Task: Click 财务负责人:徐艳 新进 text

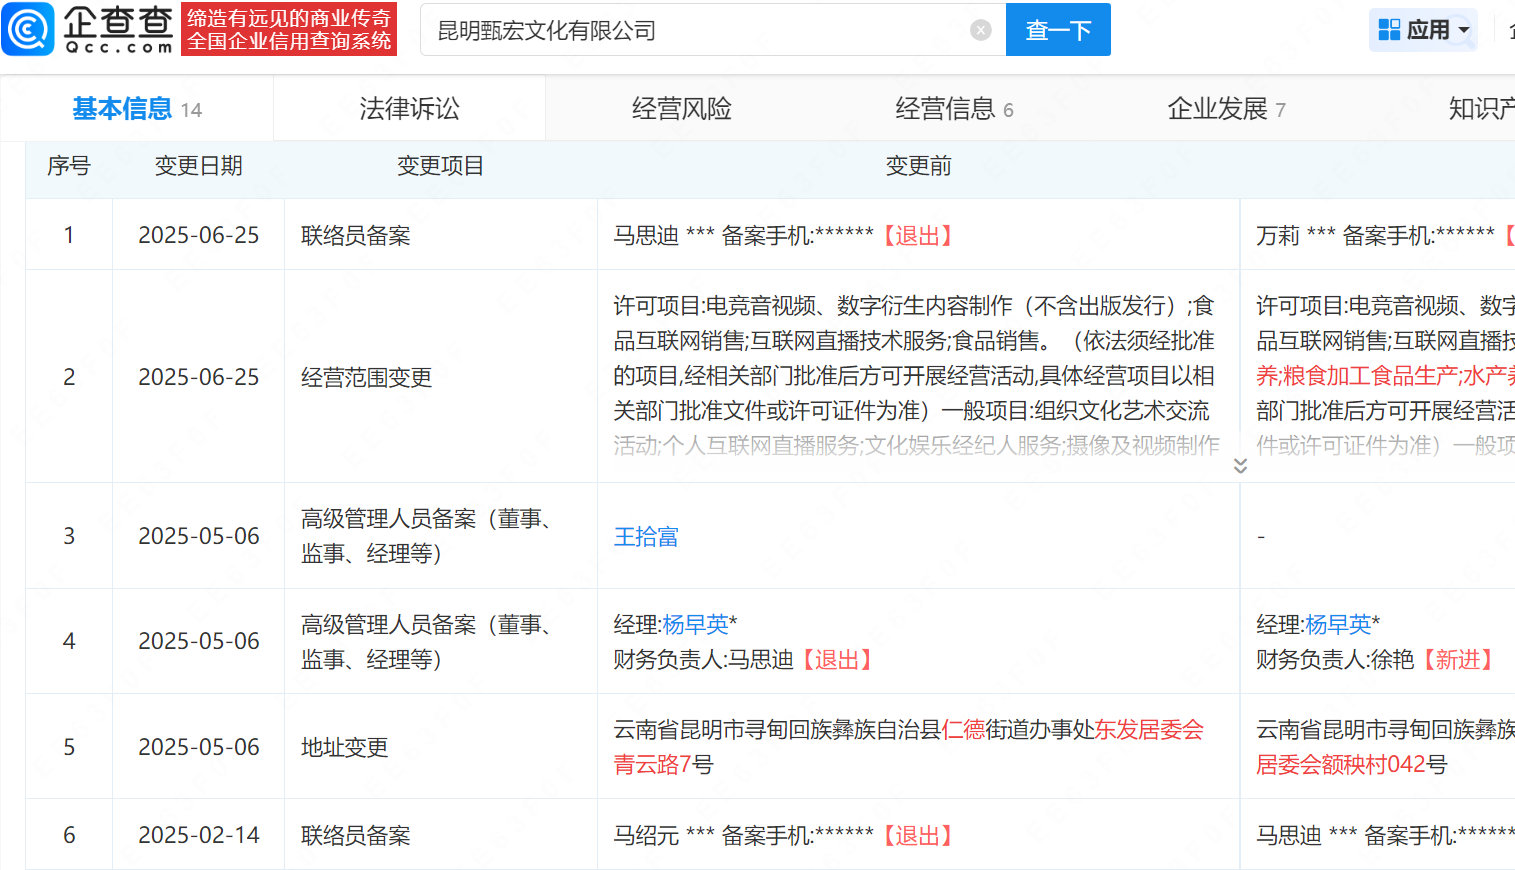Action: (x=1376, y=660)
